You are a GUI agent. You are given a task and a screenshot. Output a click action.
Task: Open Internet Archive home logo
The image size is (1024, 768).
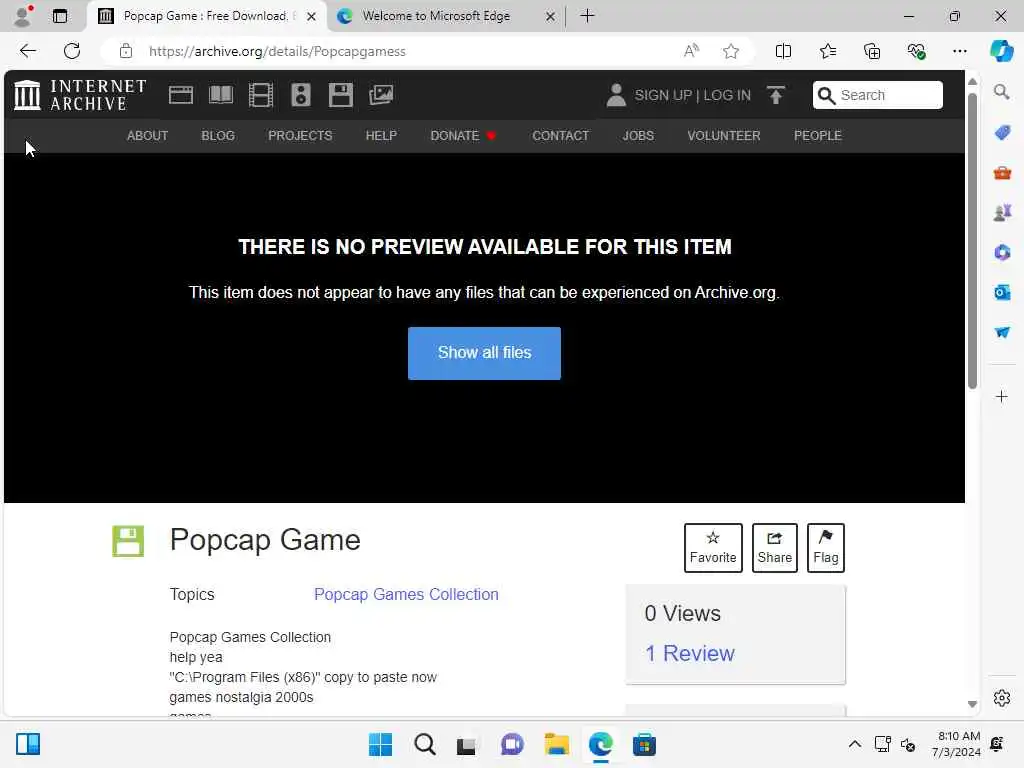[80, 95]
